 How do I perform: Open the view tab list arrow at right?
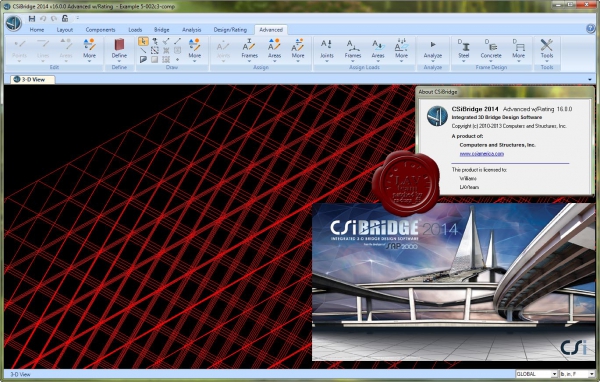590,80
